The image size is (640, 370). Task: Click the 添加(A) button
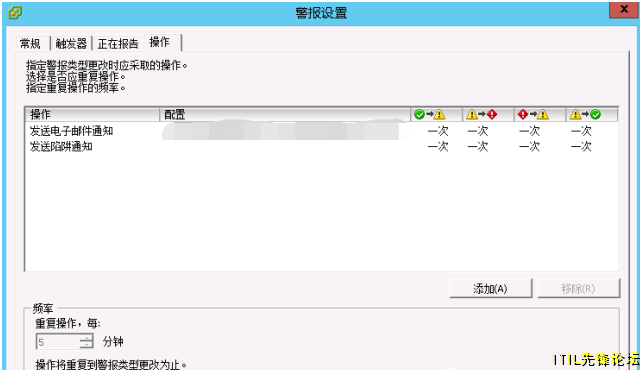coord(491,288)
